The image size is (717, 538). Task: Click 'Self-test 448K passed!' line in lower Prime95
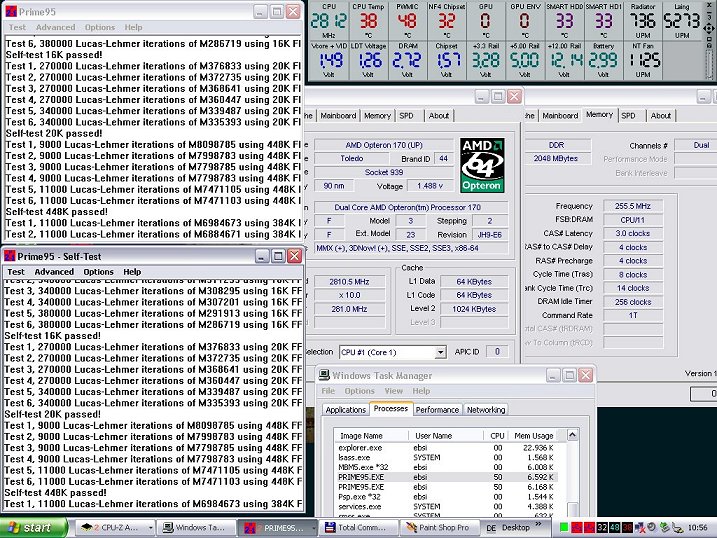coord(55,493)
